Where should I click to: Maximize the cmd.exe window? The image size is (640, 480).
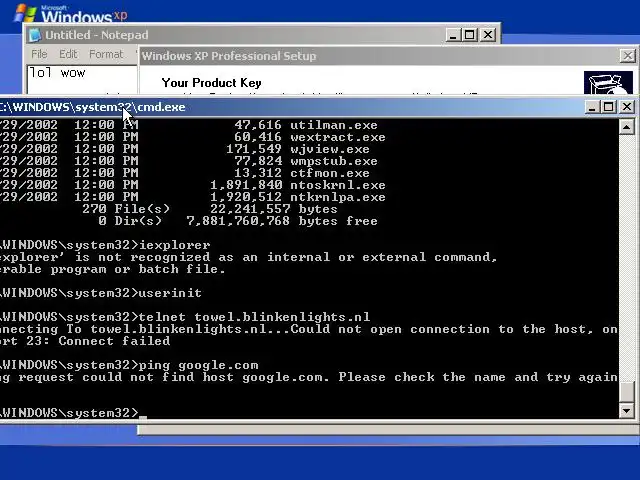(x=609, y=107)
